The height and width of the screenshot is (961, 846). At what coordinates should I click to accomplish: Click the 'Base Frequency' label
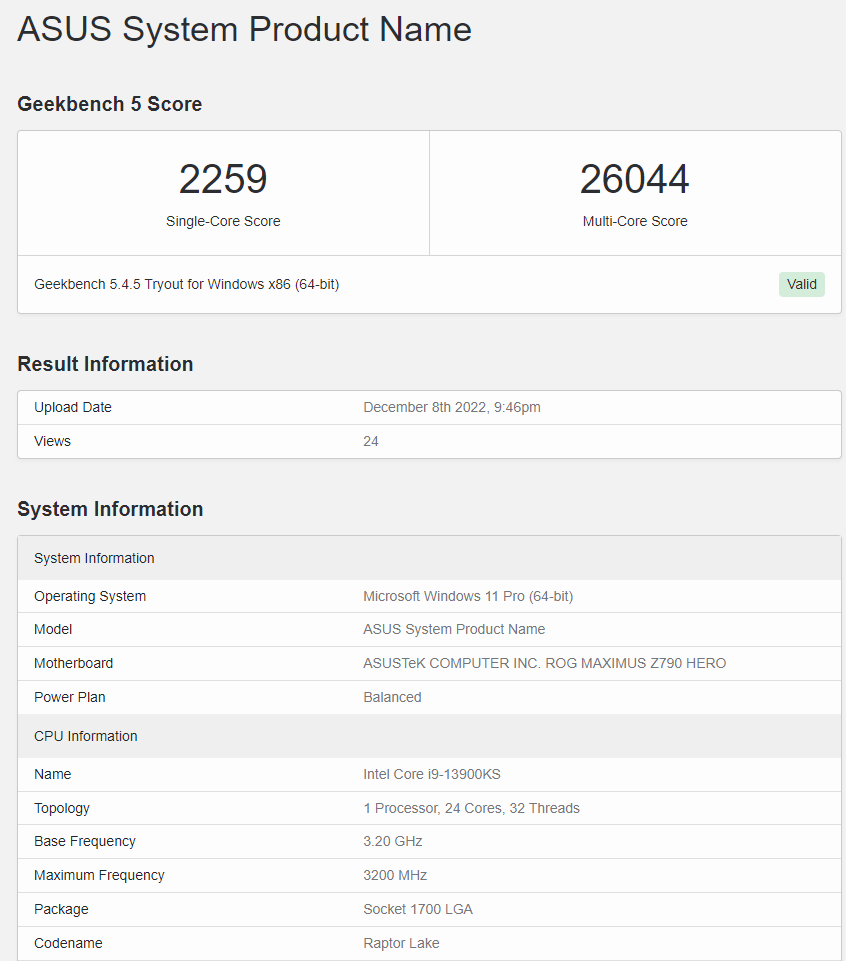click(85, 841)
